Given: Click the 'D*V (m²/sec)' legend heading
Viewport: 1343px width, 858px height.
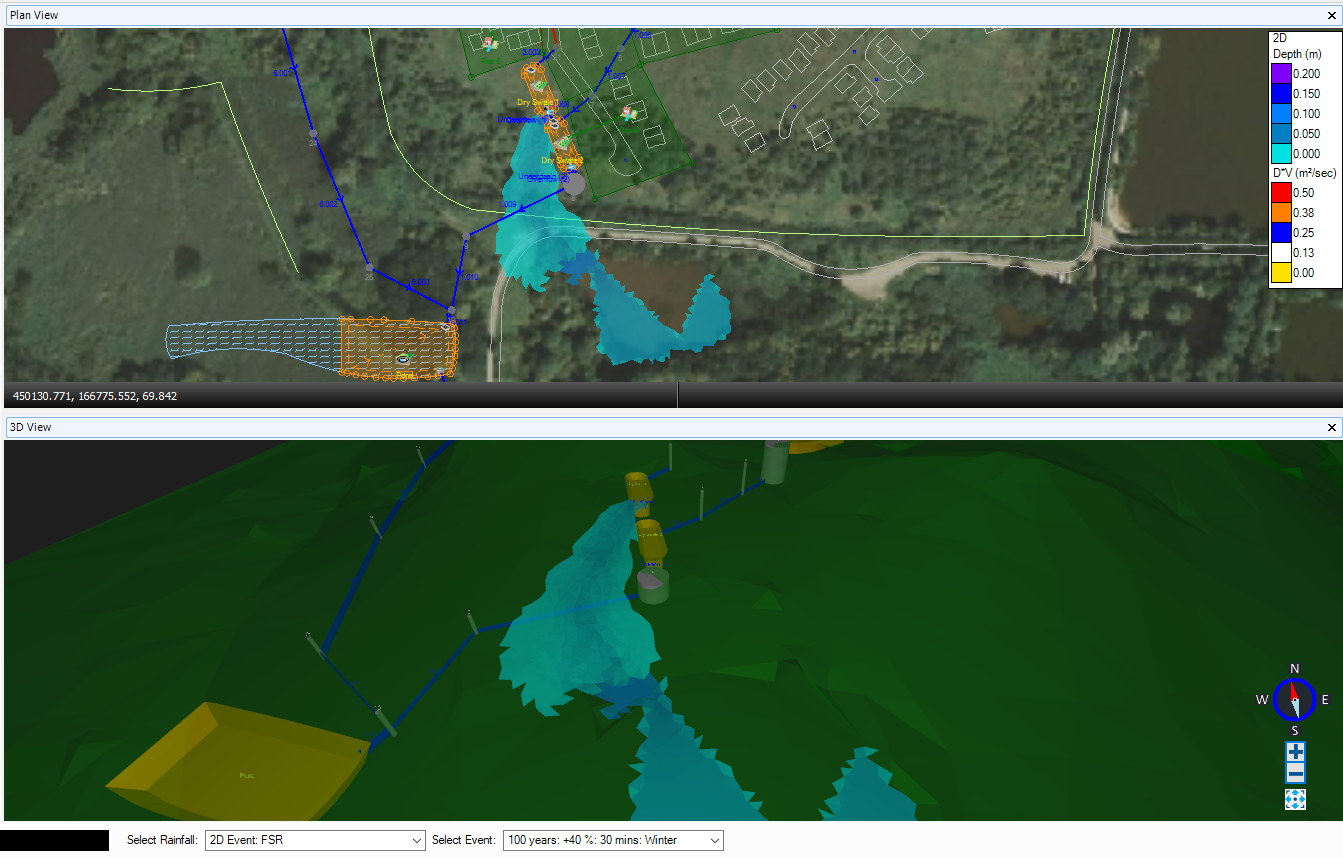Looking at the screenshot, I should click(x=1305, y=173).
